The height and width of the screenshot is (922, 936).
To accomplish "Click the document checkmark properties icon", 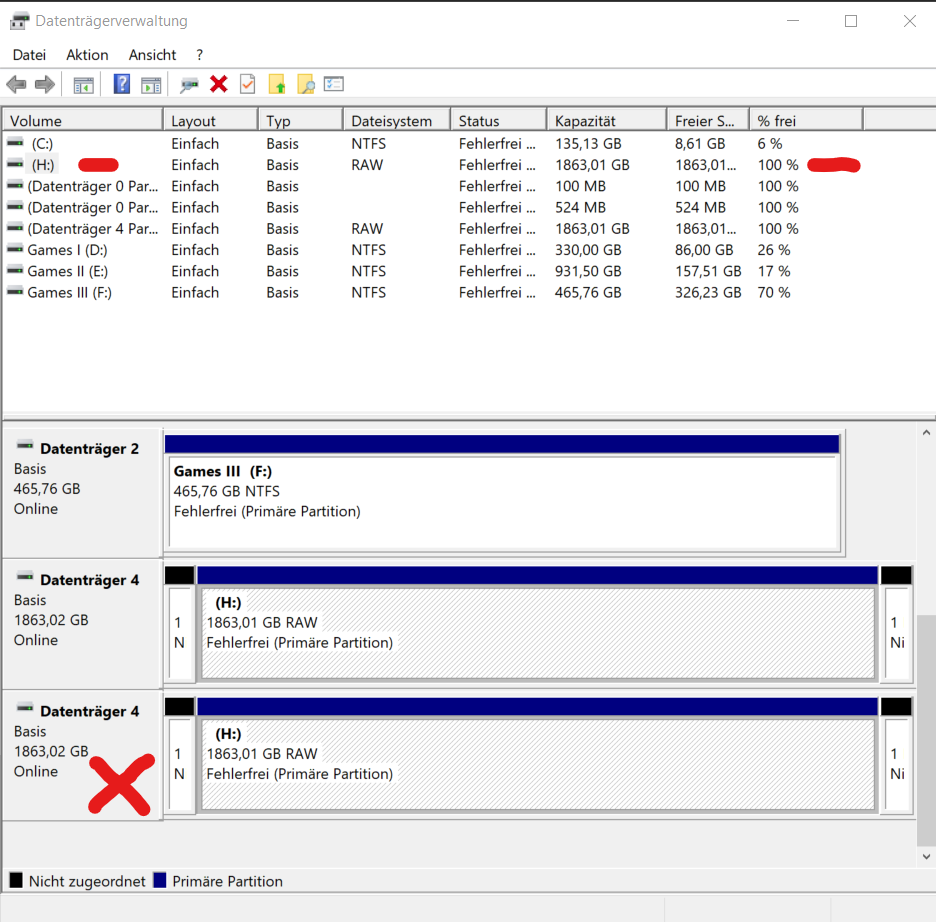I will [247, 84].
